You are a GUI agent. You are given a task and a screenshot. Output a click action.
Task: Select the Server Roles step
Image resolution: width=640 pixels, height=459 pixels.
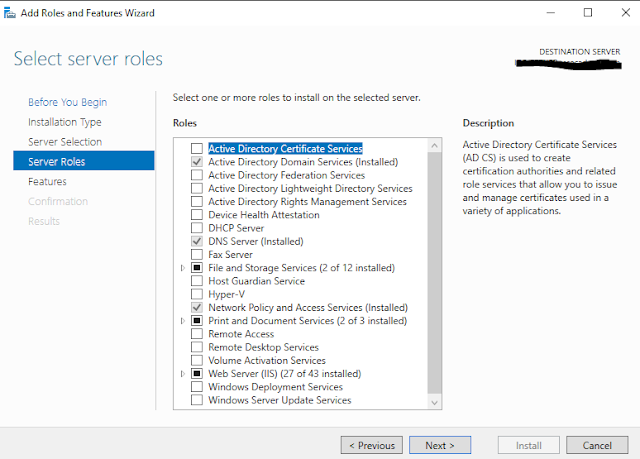pyautogui.click(x=84, y=161)
